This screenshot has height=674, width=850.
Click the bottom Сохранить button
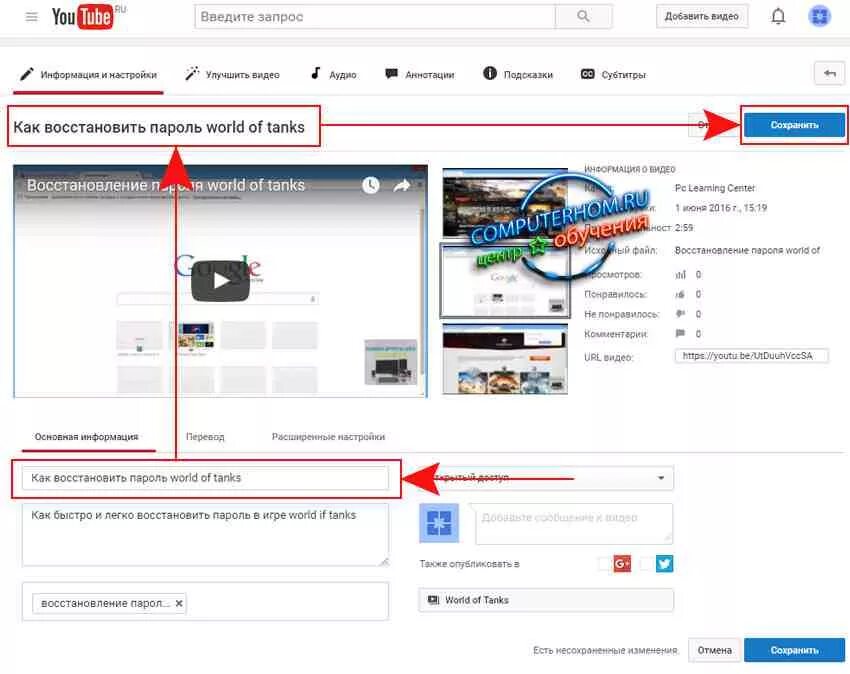point(794,650)
